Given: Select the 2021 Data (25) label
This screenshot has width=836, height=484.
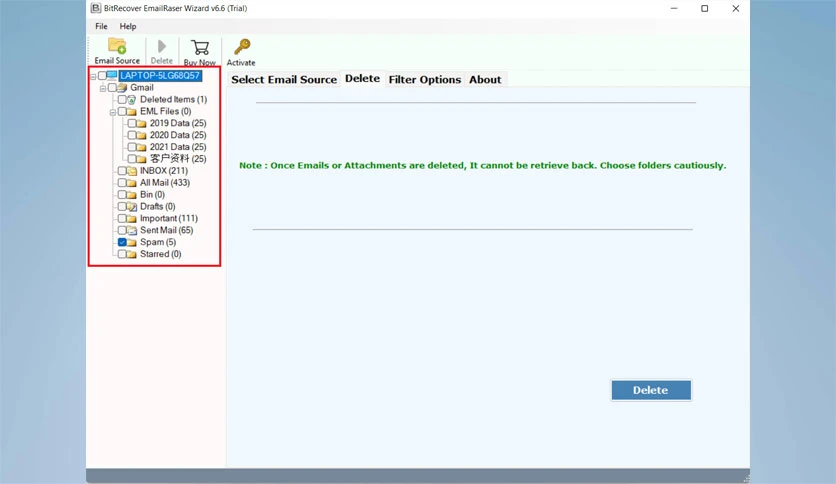Looking at the screenshot, I should tap(178, 147).
